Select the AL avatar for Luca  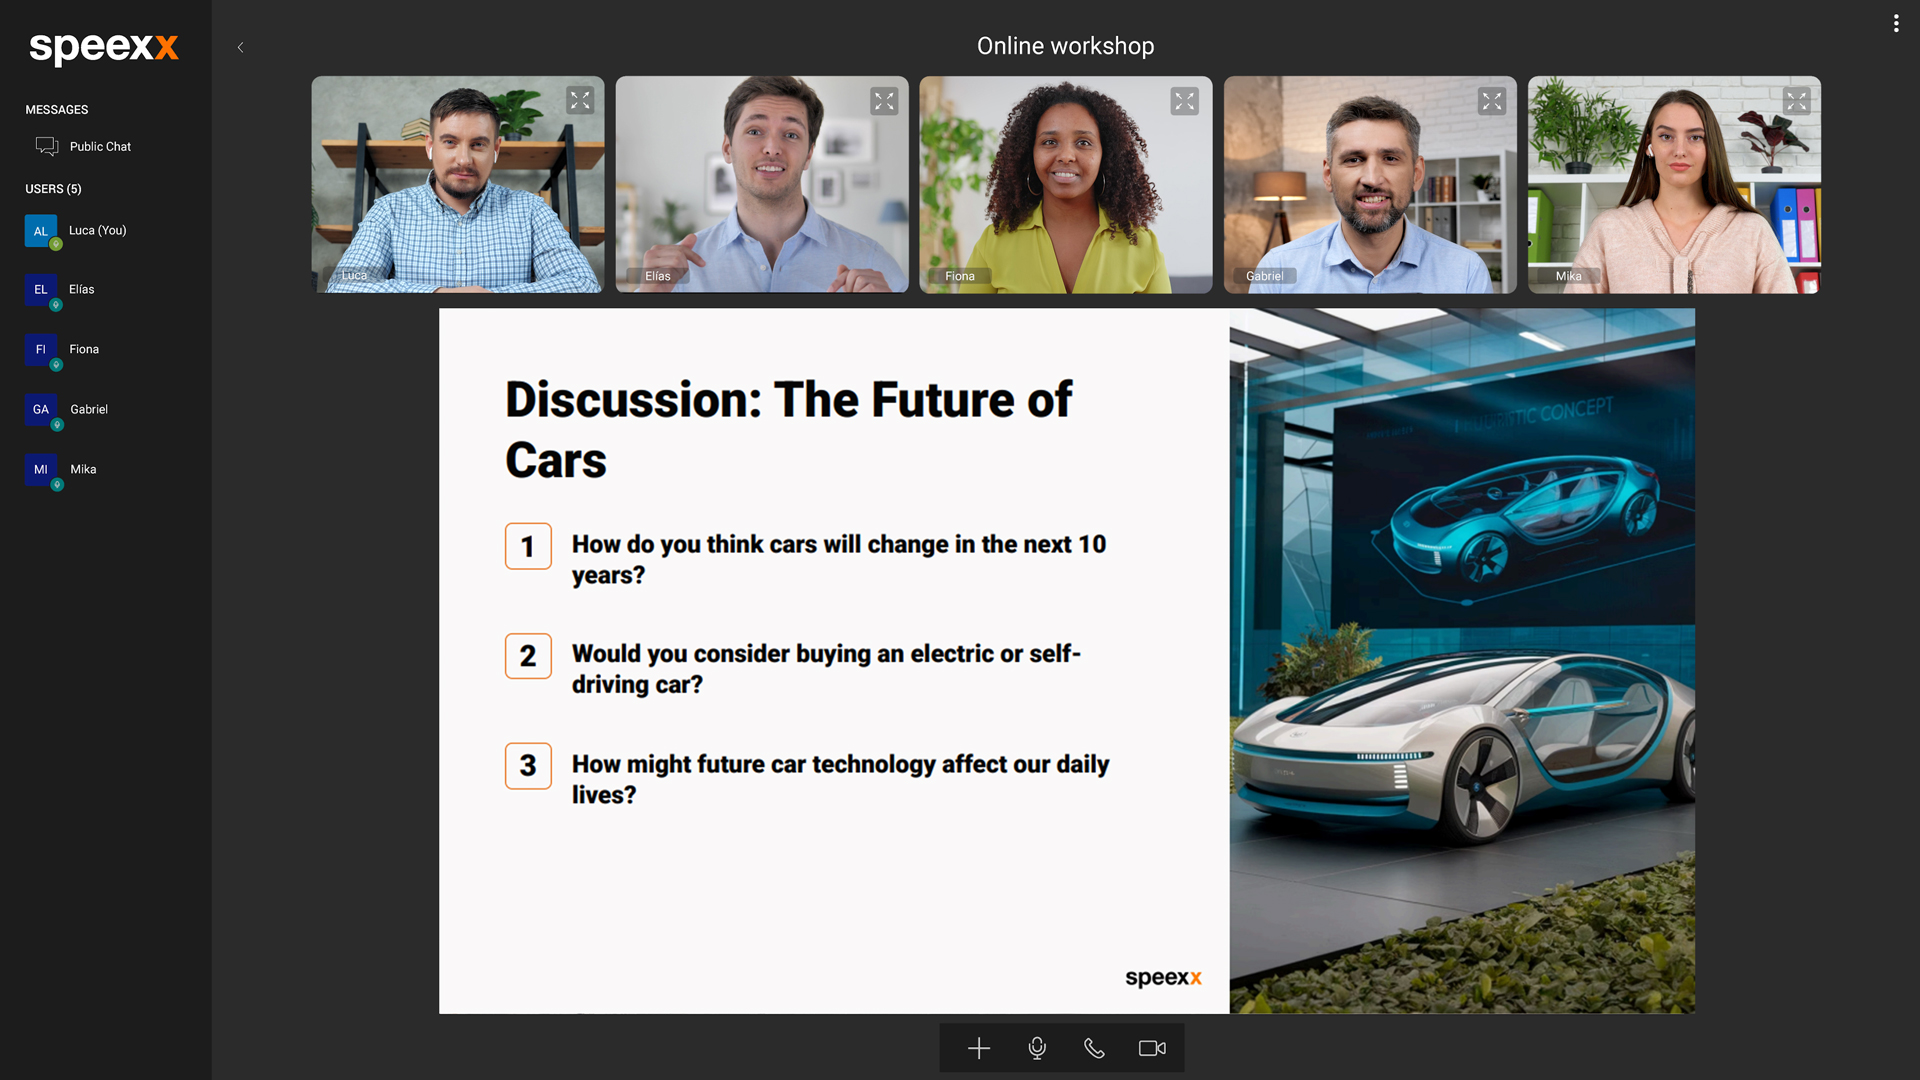click(41, 231)
